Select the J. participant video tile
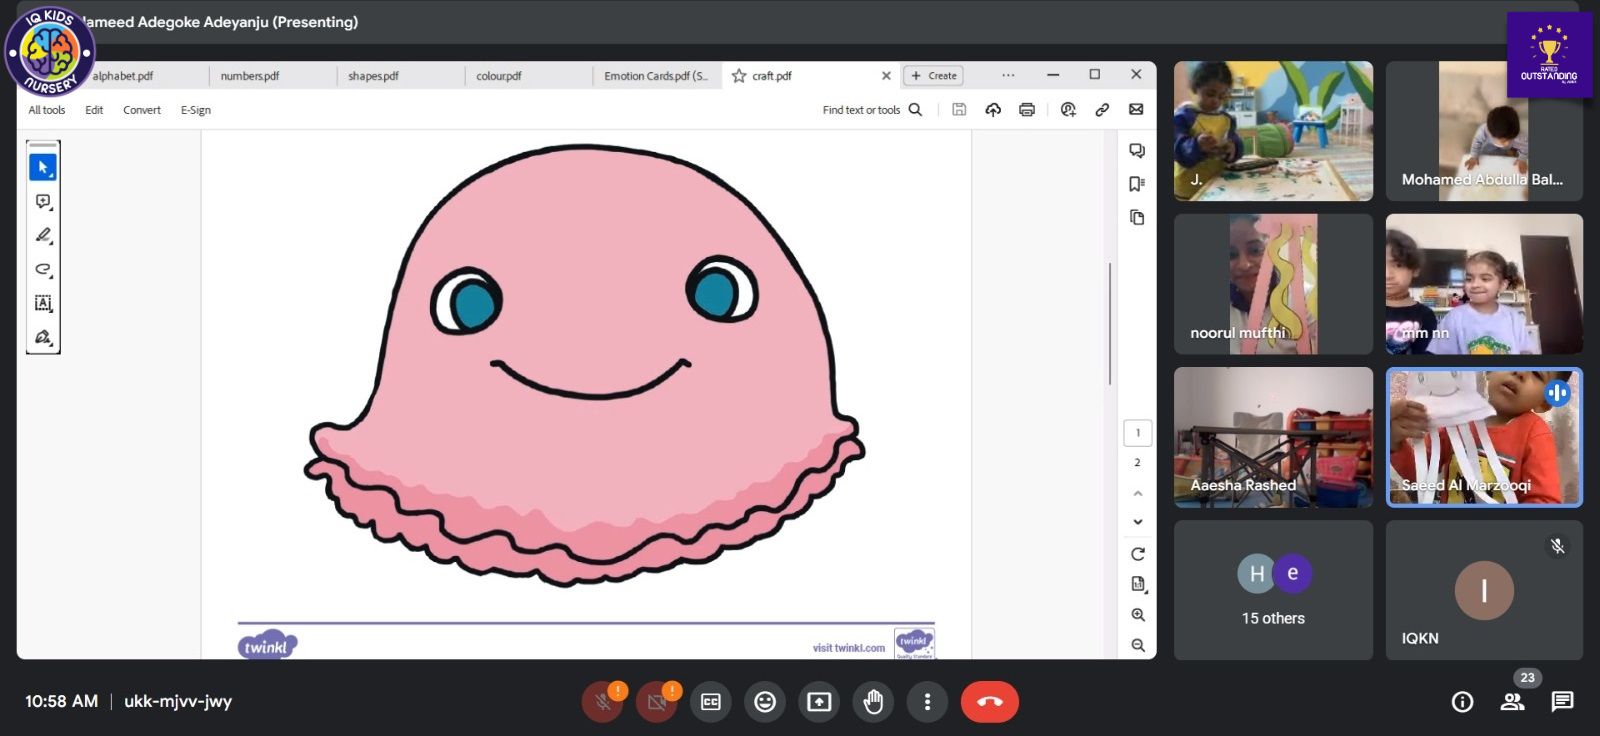This screenshot has height=736, width=1600. (1273, 131)
